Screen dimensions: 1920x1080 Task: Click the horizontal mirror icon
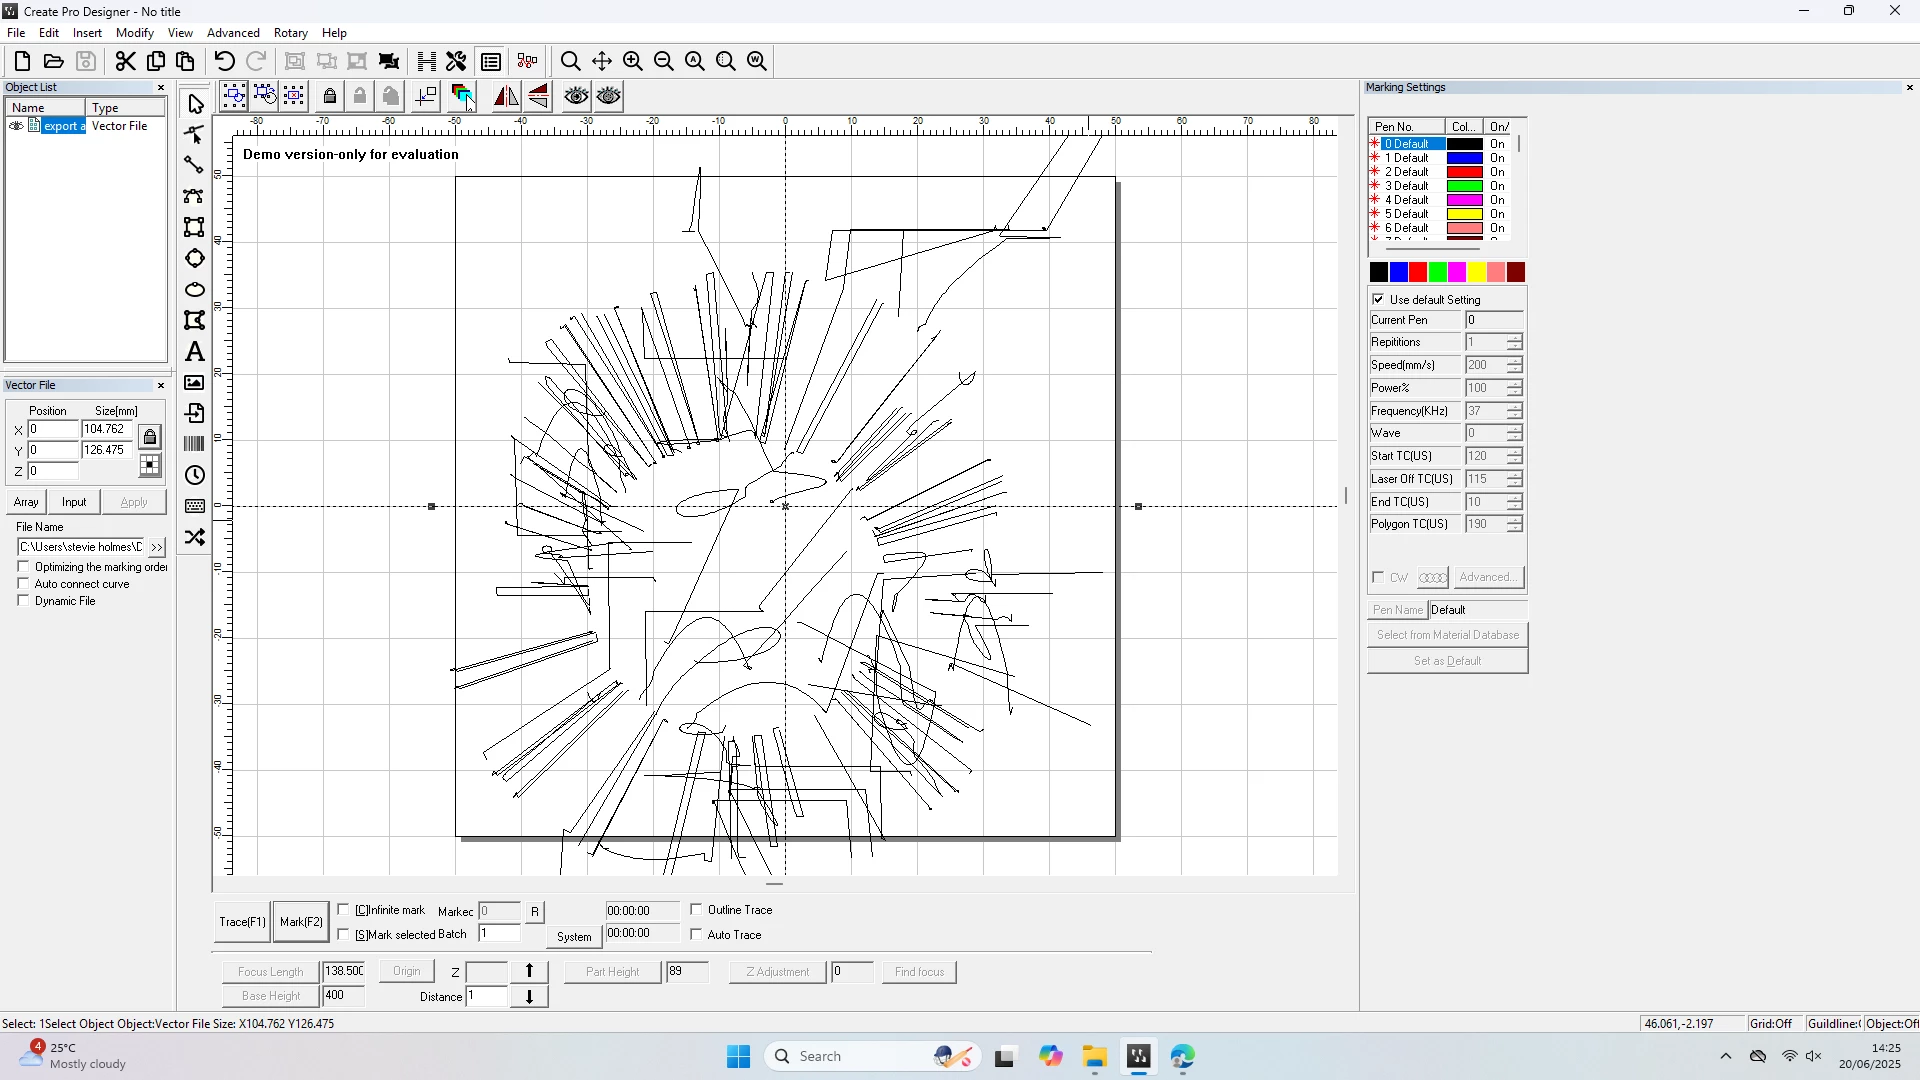tap(506, 96)
